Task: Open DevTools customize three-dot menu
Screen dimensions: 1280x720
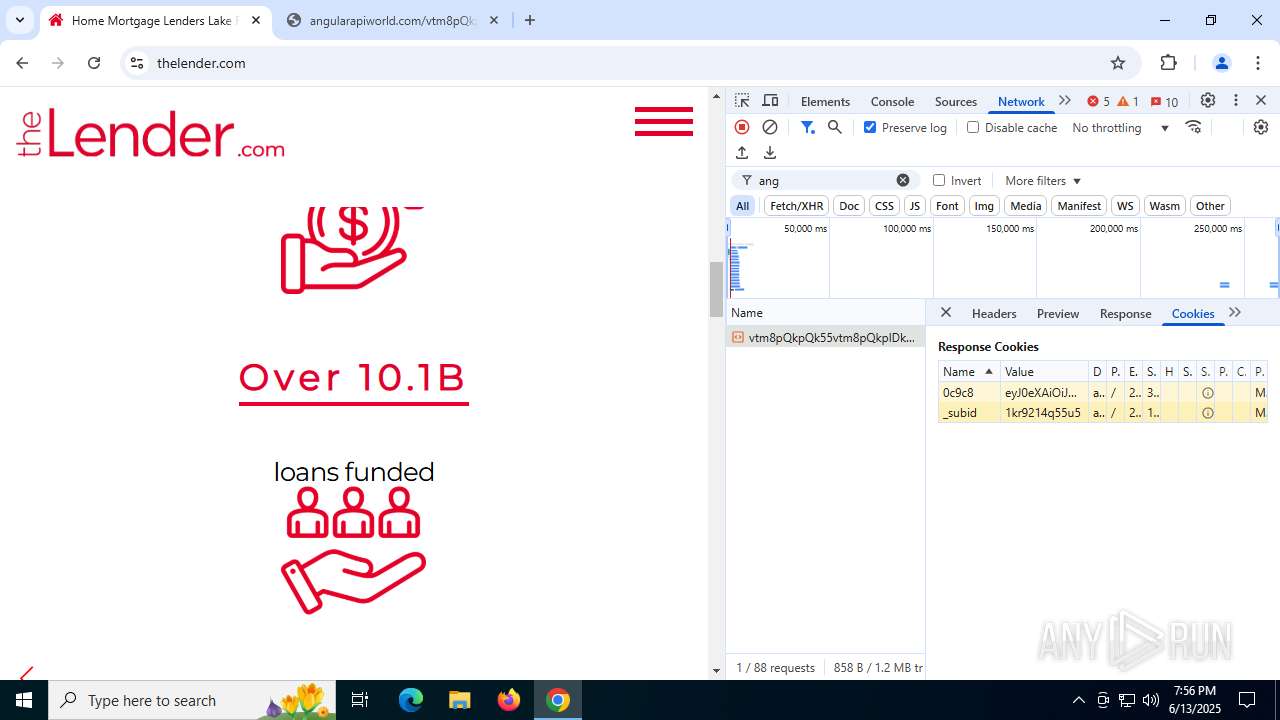Action: 1236,101
